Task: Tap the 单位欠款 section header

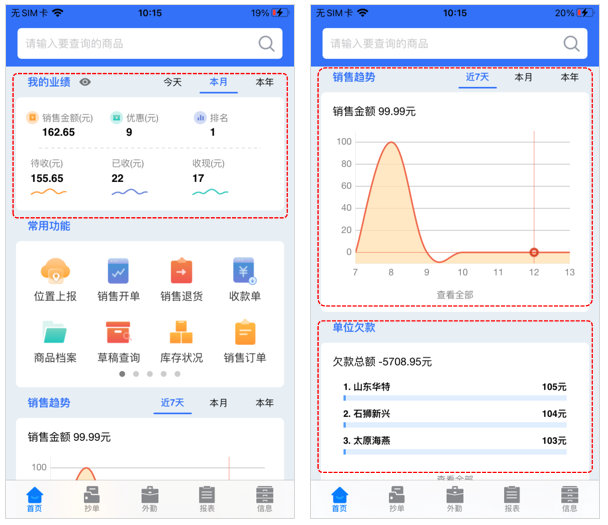Action: 354,327
